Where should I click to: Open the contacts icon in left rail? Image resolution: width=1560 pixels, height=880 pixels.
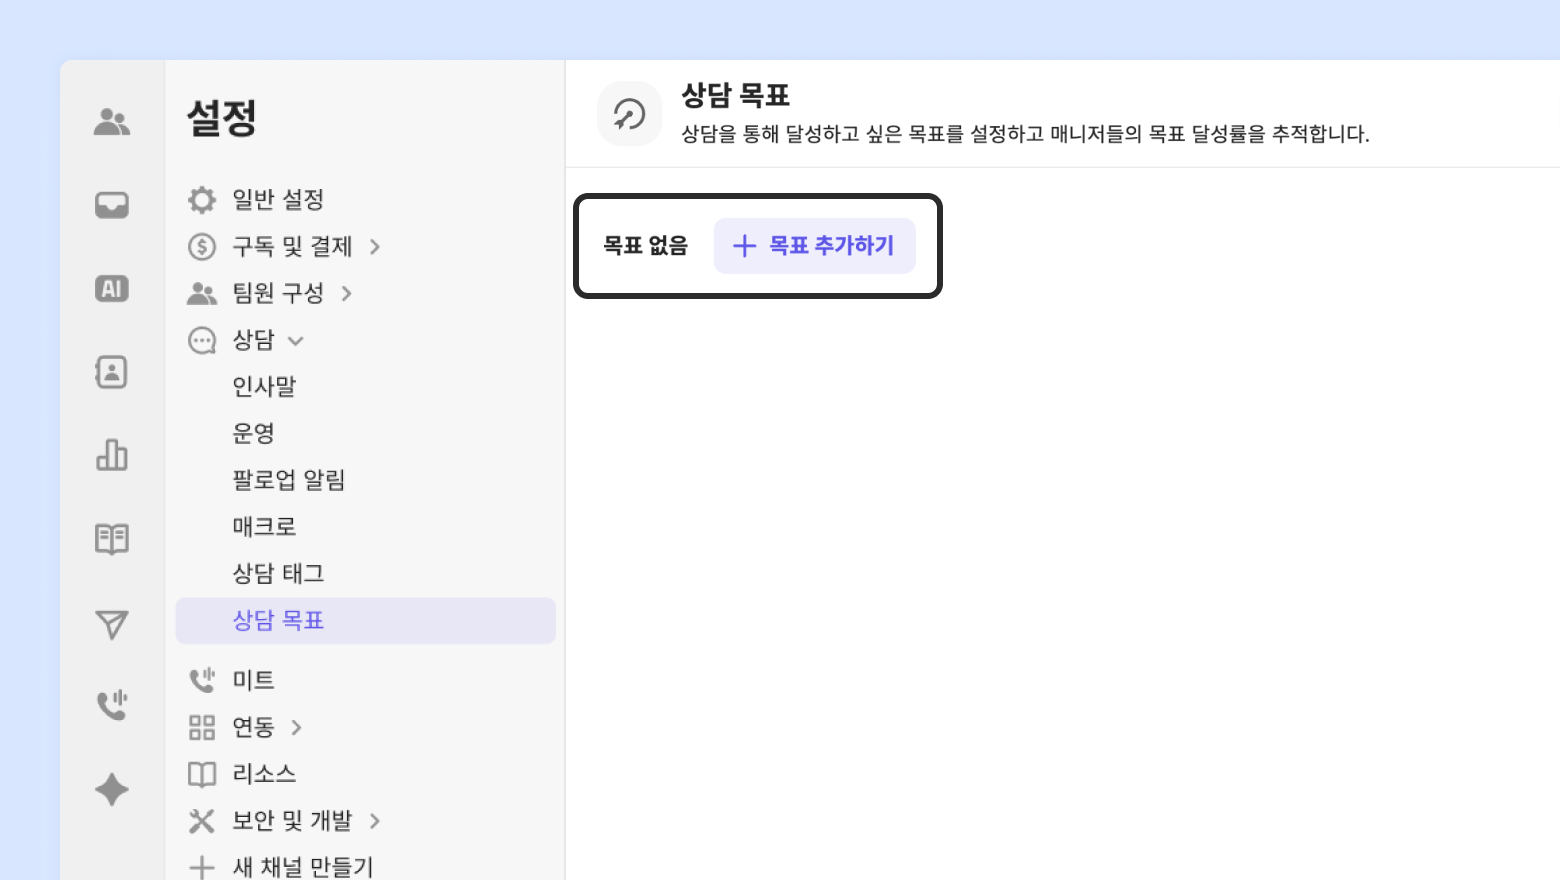112,372
